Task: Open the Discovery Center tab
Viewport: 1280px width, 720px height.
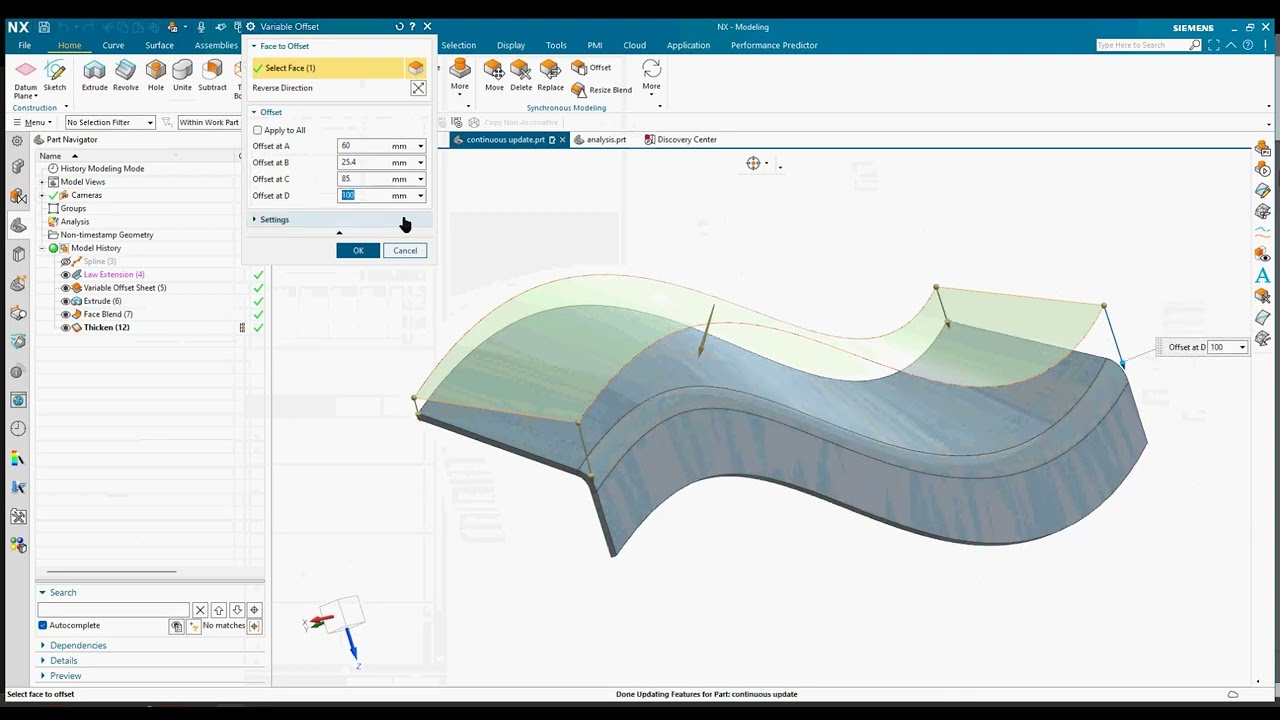Action: [680, 140]
